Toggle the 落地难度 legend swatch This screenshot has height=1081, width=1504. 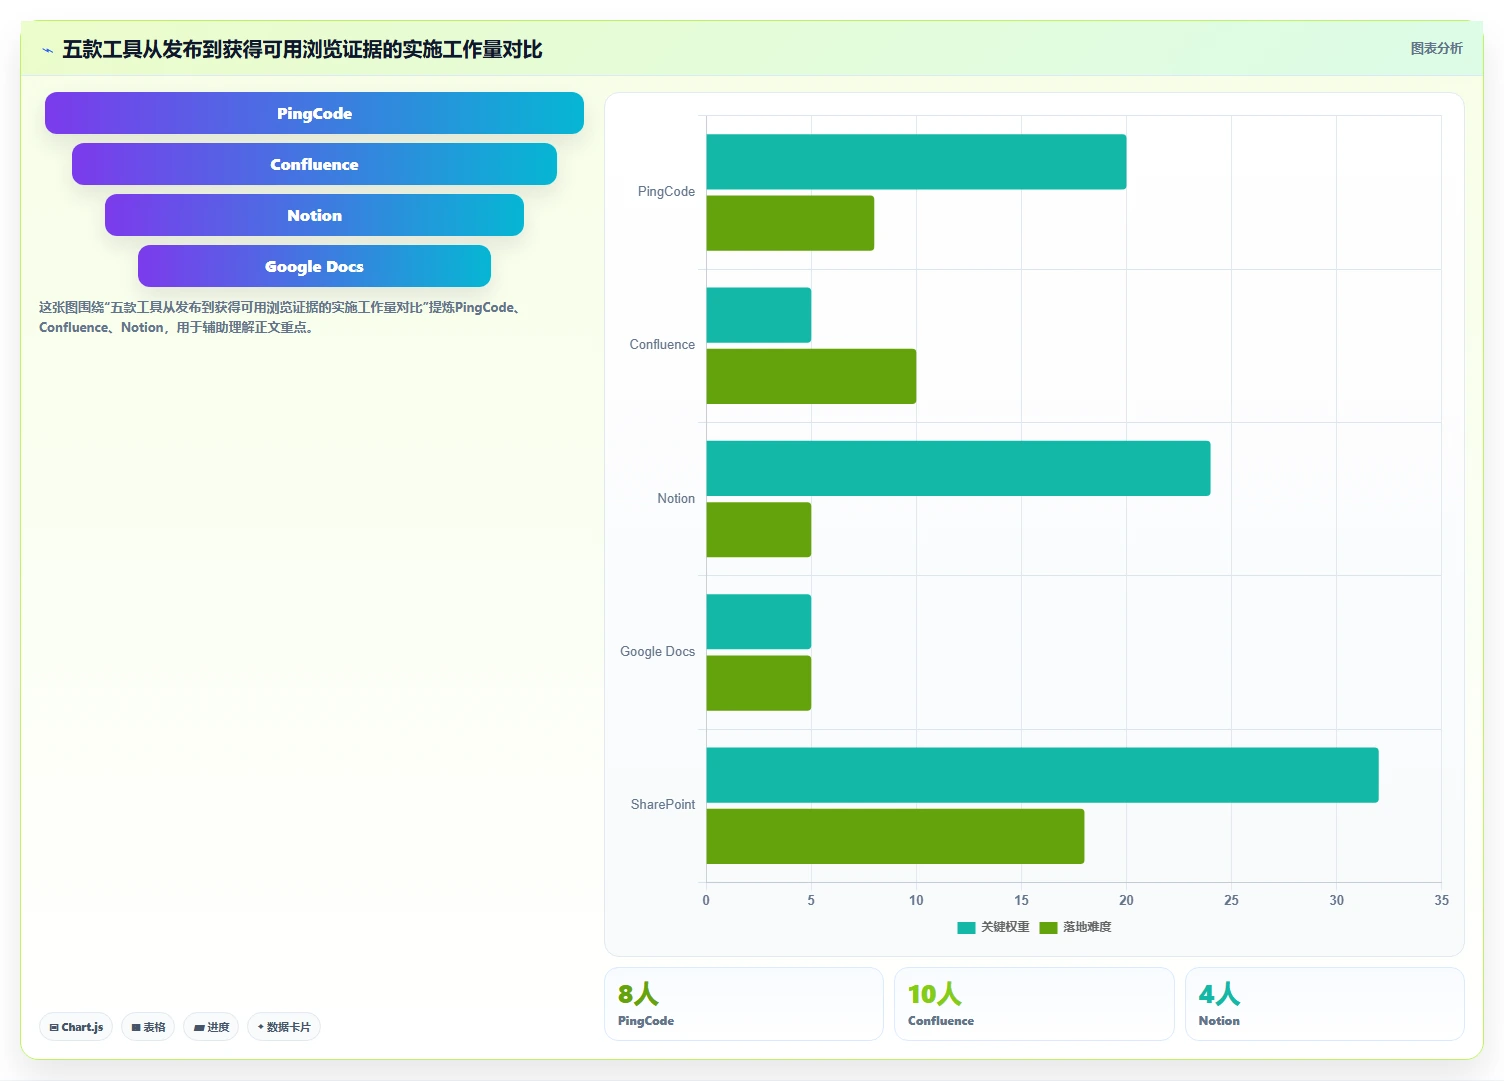1048,927
